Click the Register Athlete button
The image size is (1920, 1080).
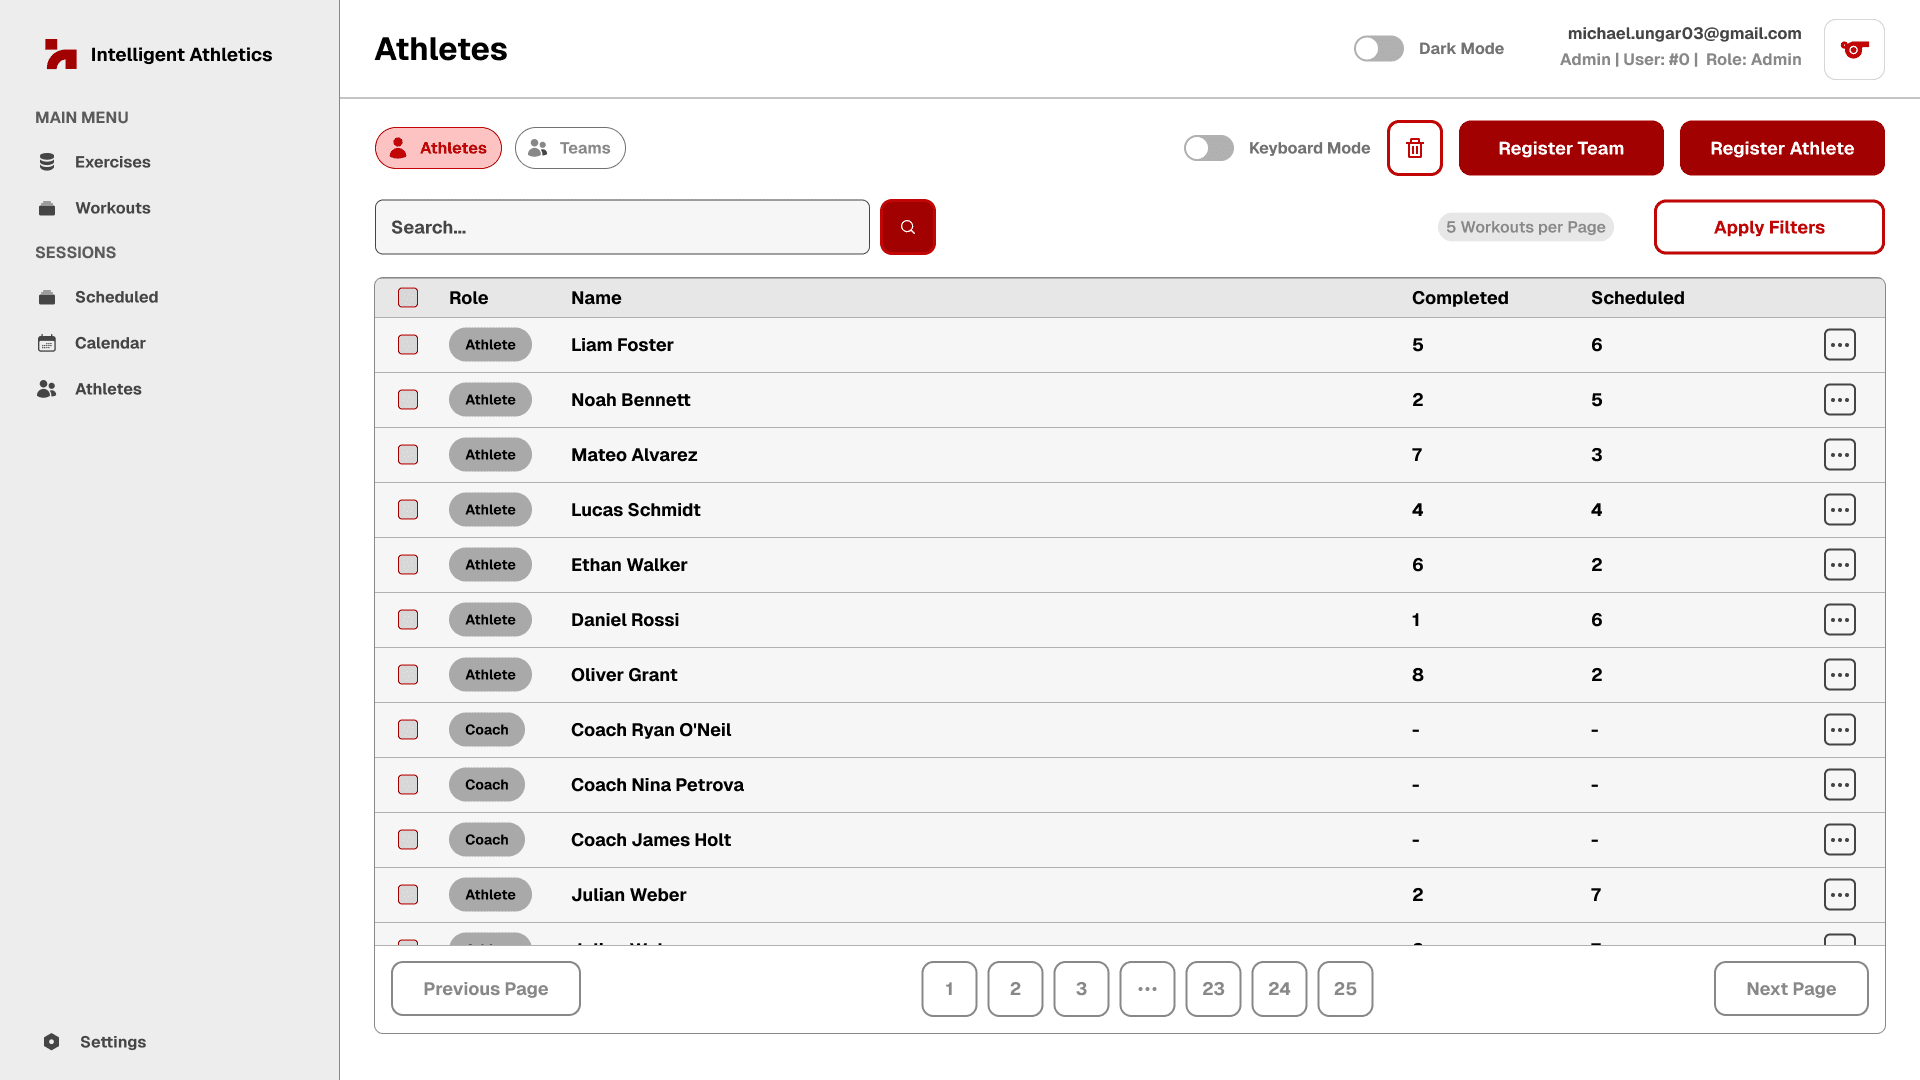1781,148
